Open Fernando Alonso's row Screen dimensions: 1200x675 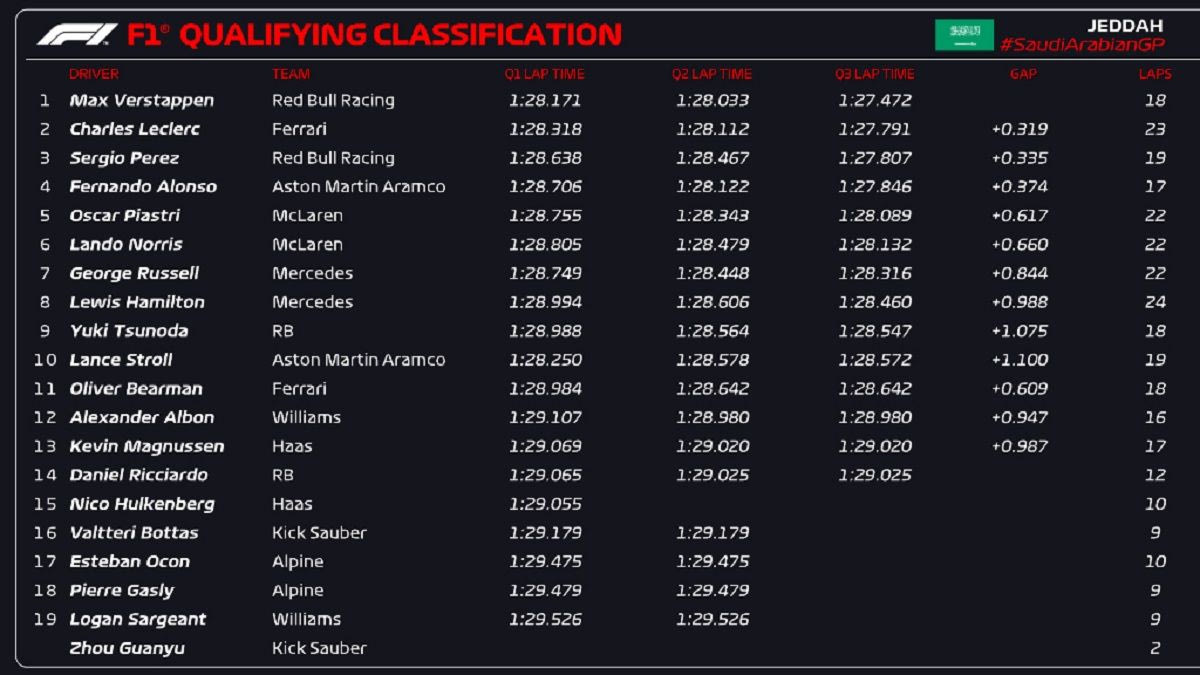143,187
